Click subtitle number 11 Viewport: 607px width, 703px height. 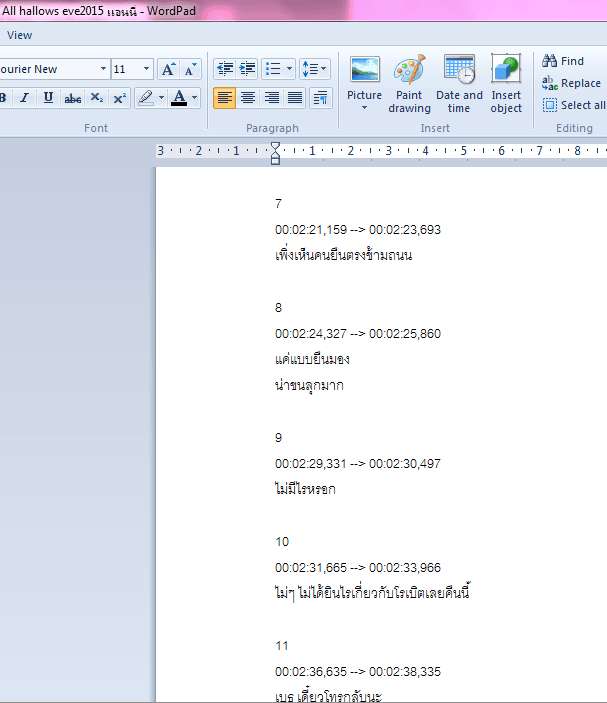point(282,646)
